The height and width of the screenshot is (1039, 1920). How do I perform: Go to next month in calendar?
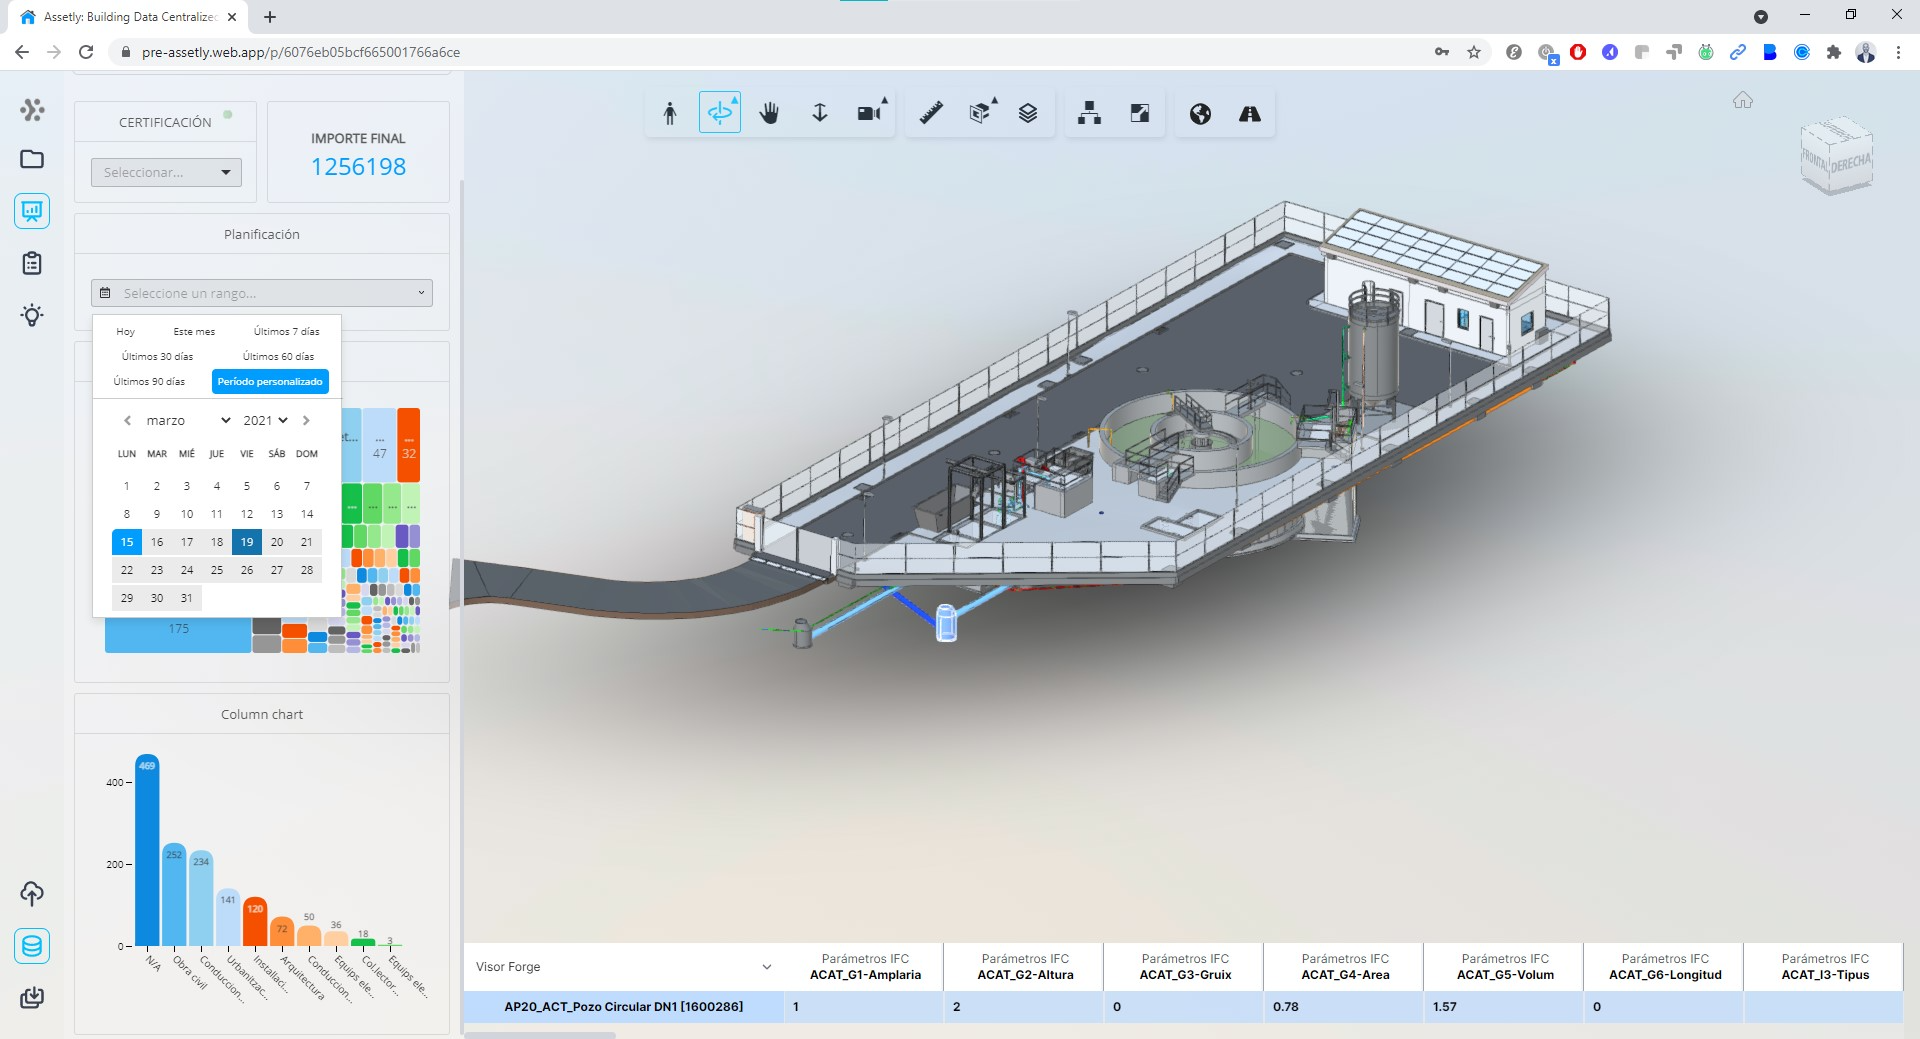point(306,421)
